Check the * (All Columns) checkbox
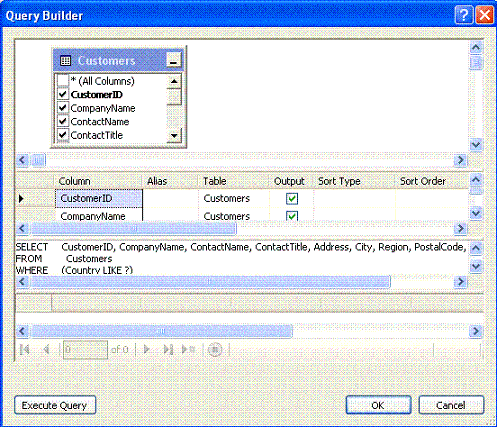Viewport: 497px width, 427px height. 63,81
